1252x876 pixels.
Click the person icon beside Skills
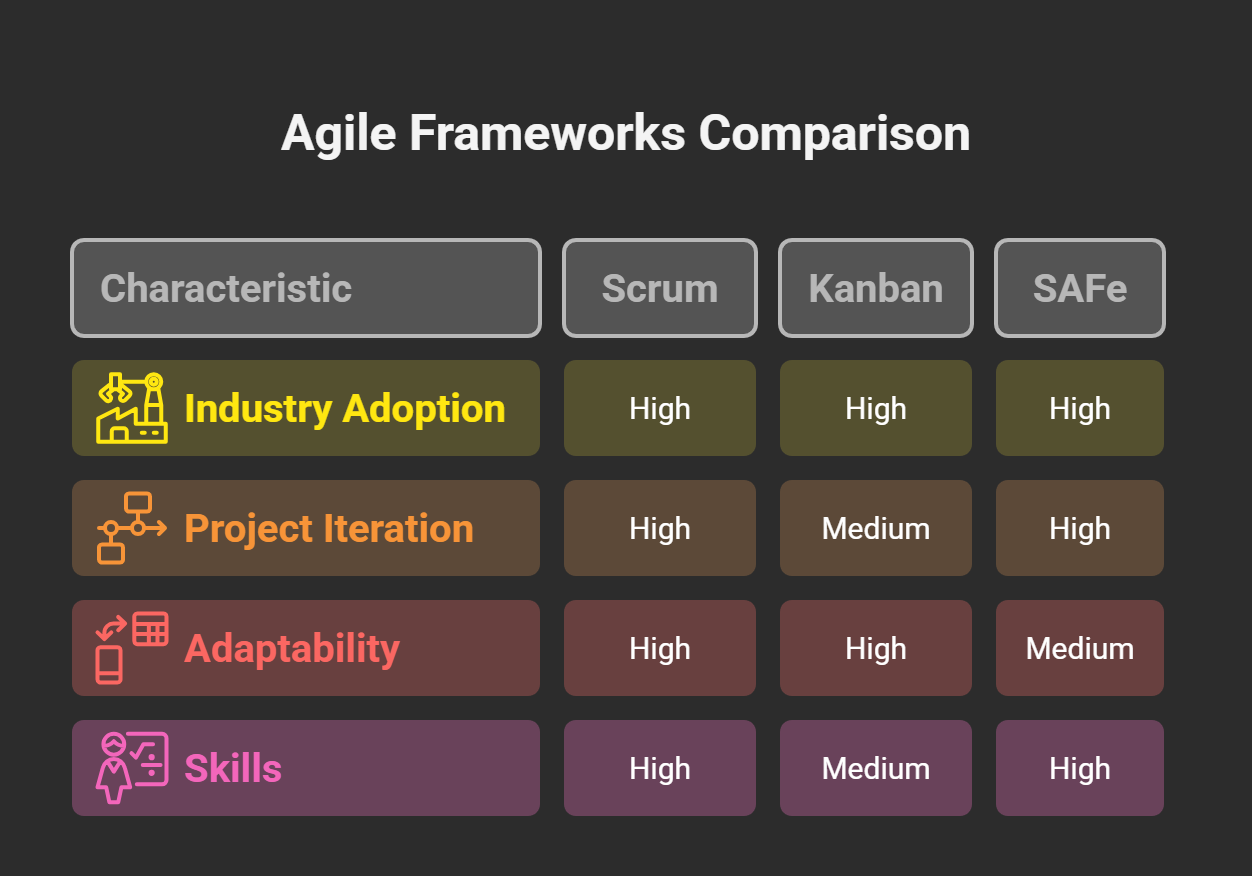(132, 768)
